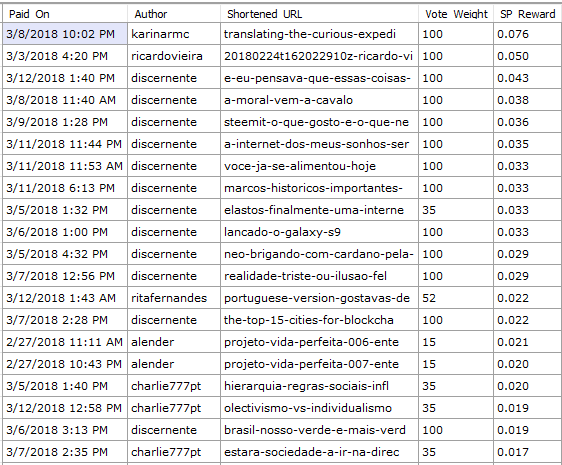The height and width of the screenshot is (465, 562).
Task: Click URL a-internet-dos-meus-sonhos-ser
Action: pos(319,144)
